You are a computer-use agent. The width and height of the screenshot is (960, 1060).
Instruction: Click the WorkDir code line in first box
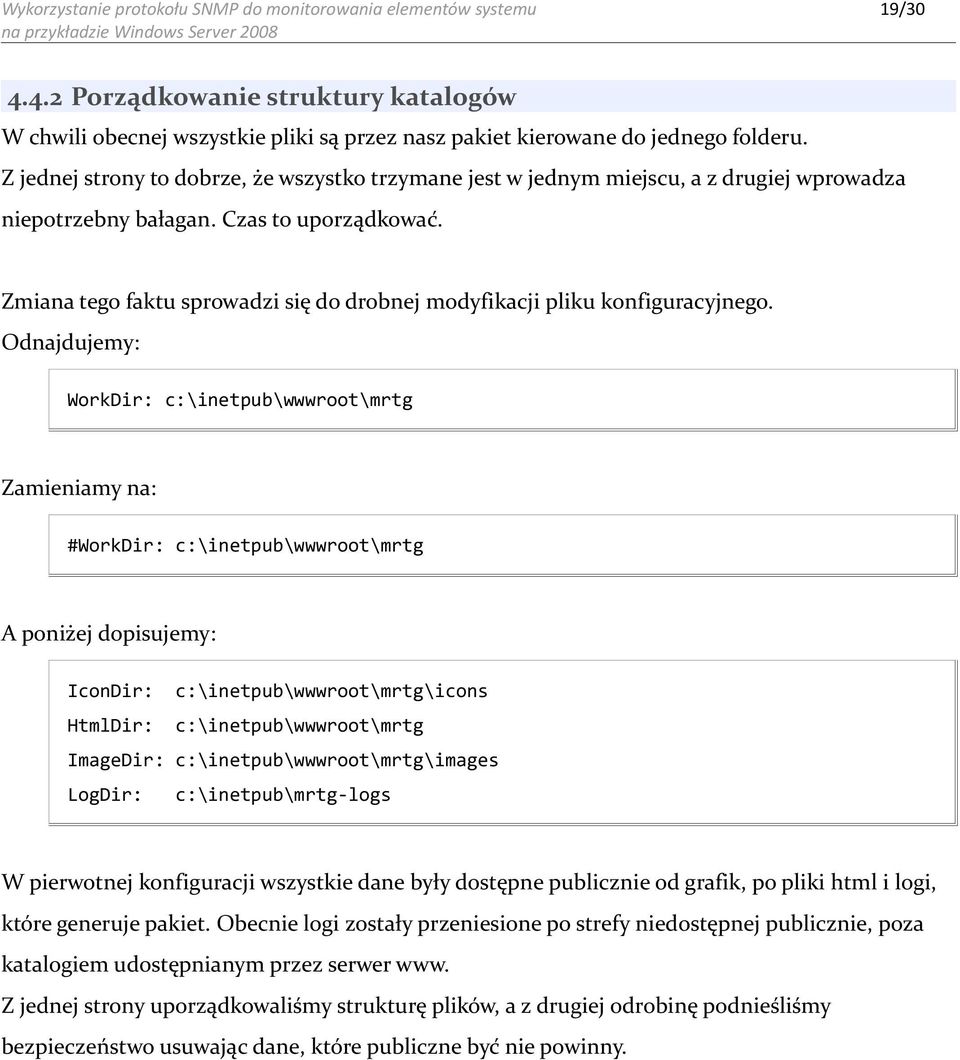(x=239, y=400)
